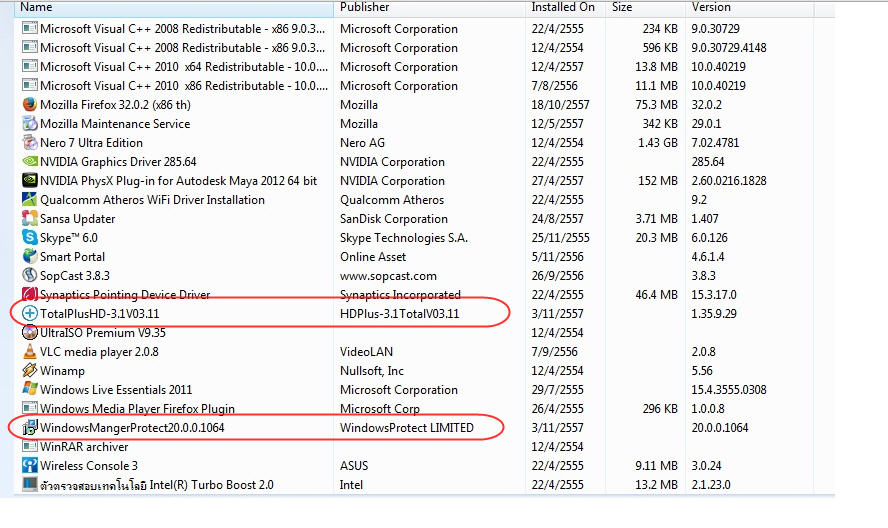Sort list by Name column header
Image resolution: width=888 pixels, height=528 pixels.
point(174,8)
